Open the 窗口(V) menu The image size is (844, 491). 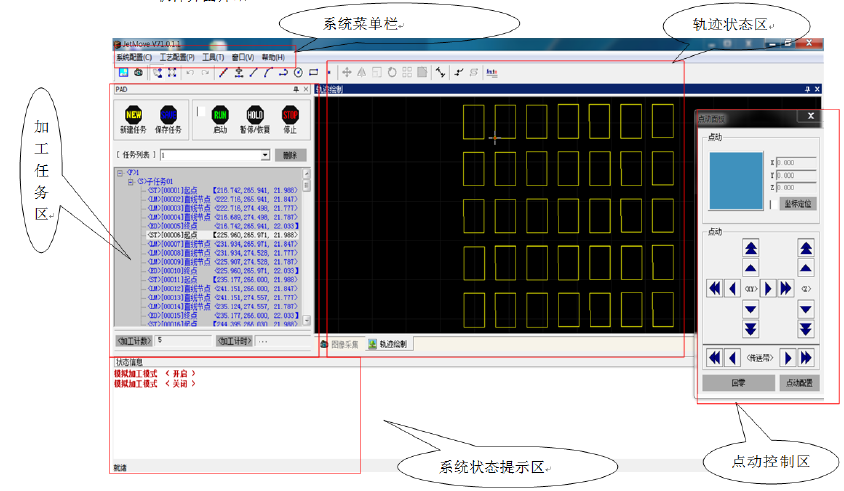click(x=243, y=57)
